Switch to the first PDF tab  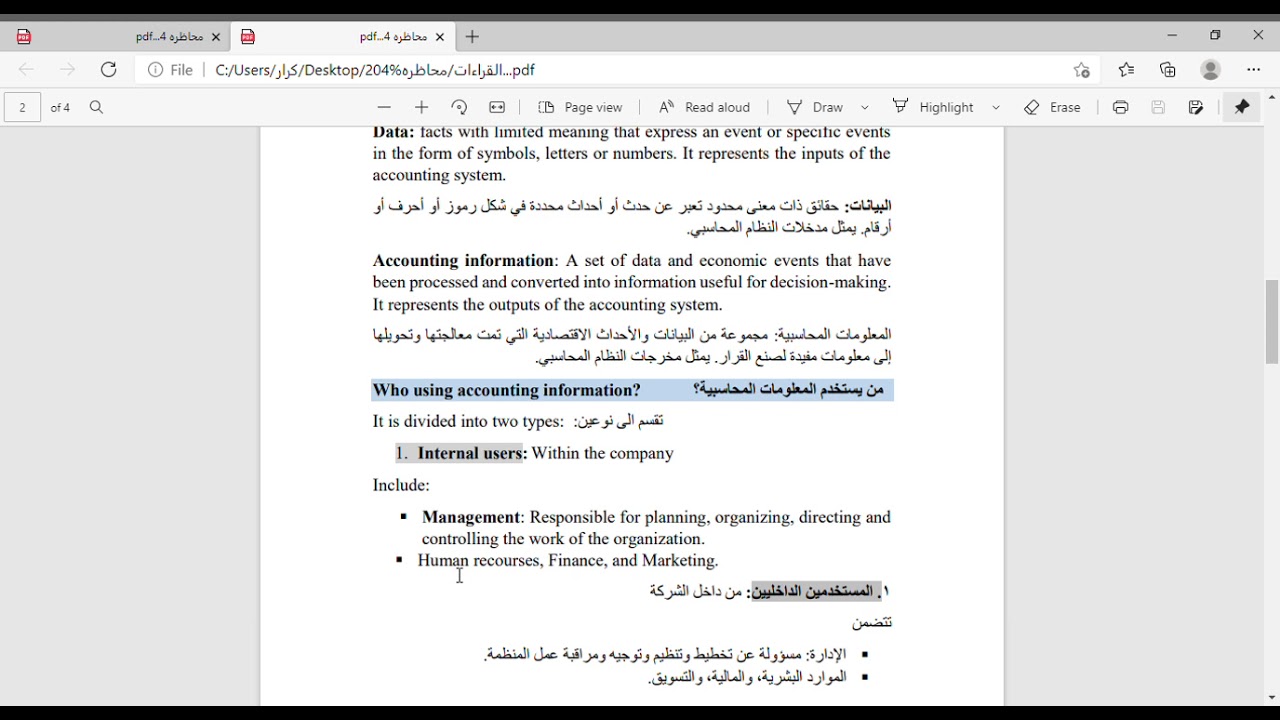pos(118,37)
